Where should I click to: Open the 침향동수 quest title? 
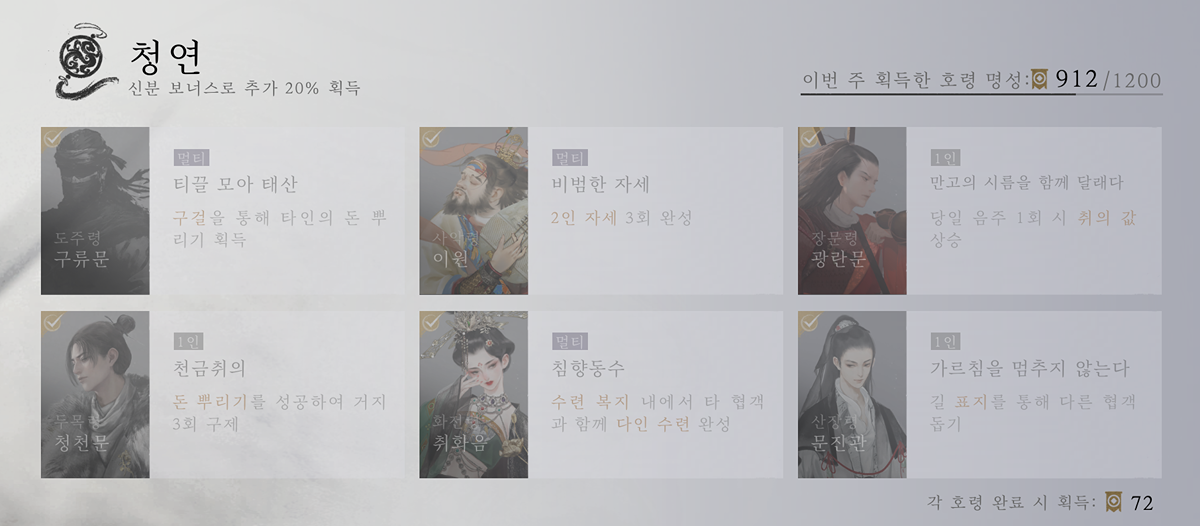pos(588,368)
